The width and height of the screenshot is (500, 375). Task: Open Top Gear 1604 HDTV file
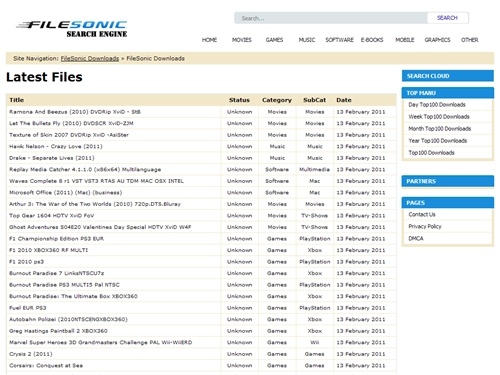[x=52, y=215]
